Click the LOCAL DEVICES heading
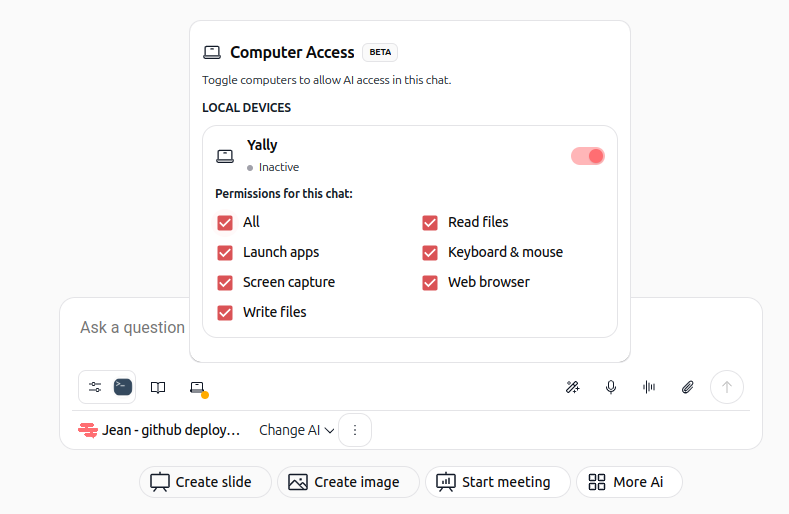Viewport: 789px width, 514px height. [x=247, y=108]
